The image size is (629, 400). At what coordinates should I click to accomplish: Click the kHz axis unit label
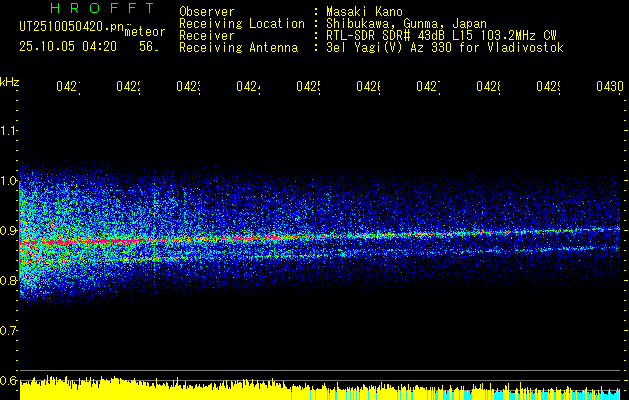(9, 82)
